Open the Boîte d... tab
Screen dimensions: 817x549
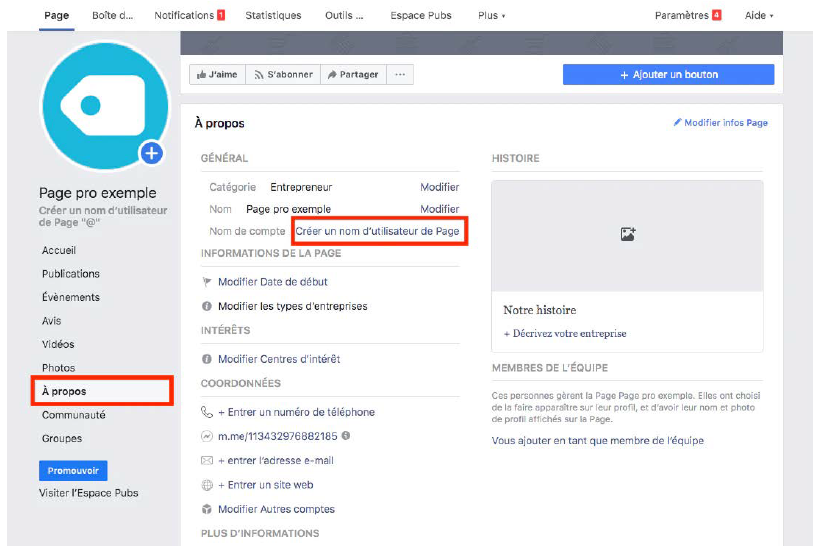113,16
